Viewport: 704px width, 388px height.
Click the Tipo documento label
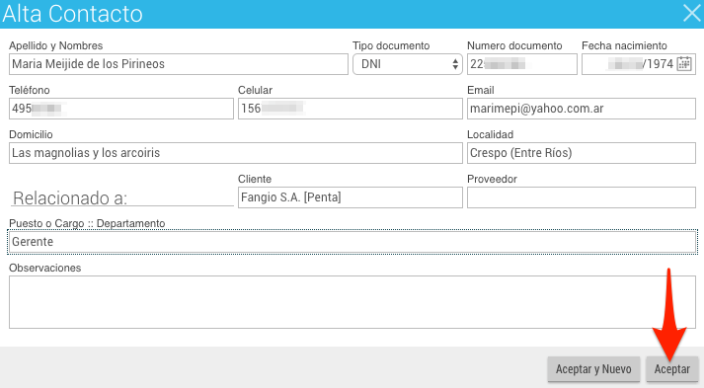point(391,46)
